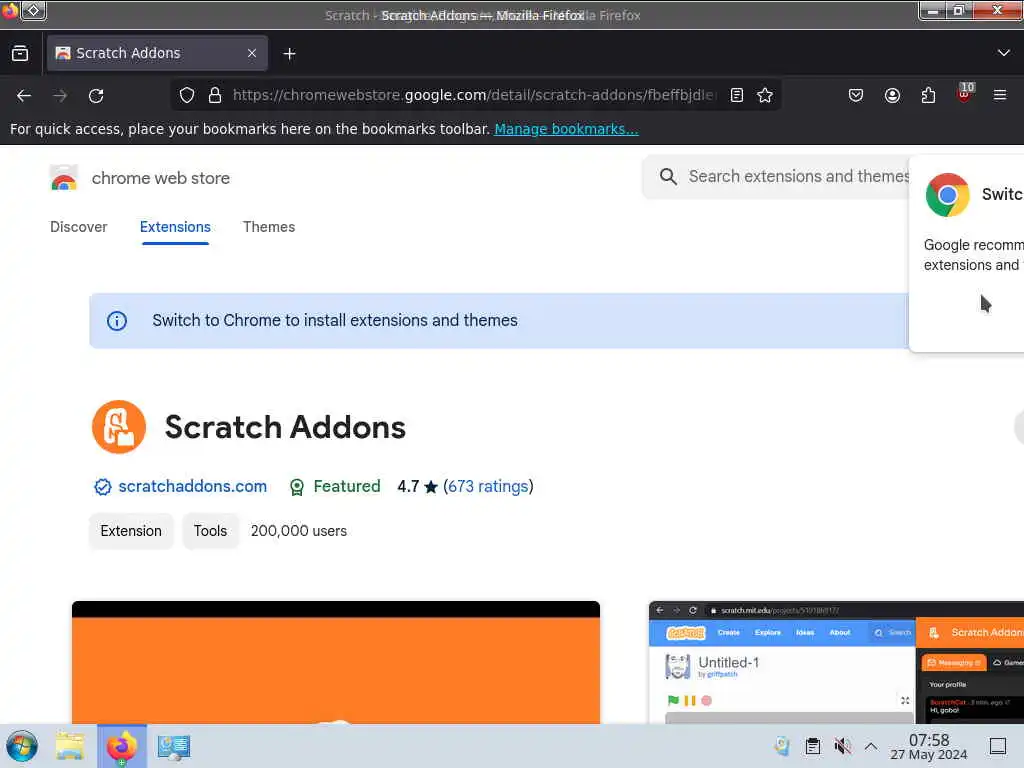This screenshot has height=768, width=1024.
Task: Open the scratchaddons.com link
Action: (192, 487)
